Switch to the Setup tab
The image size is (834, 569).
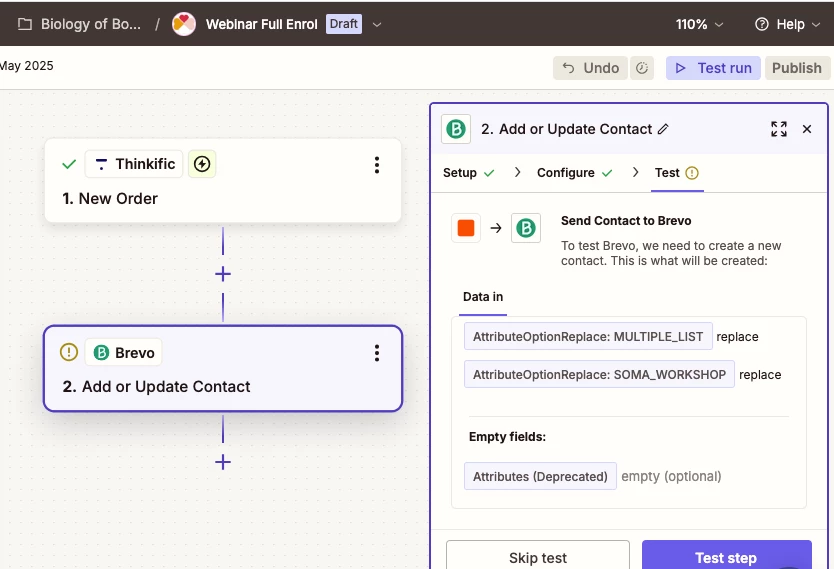coord(469,173)
